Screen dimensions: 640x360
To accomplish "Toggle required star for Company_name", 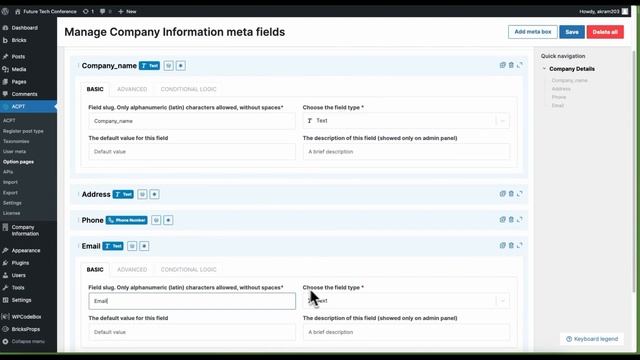I will (181, 66).
